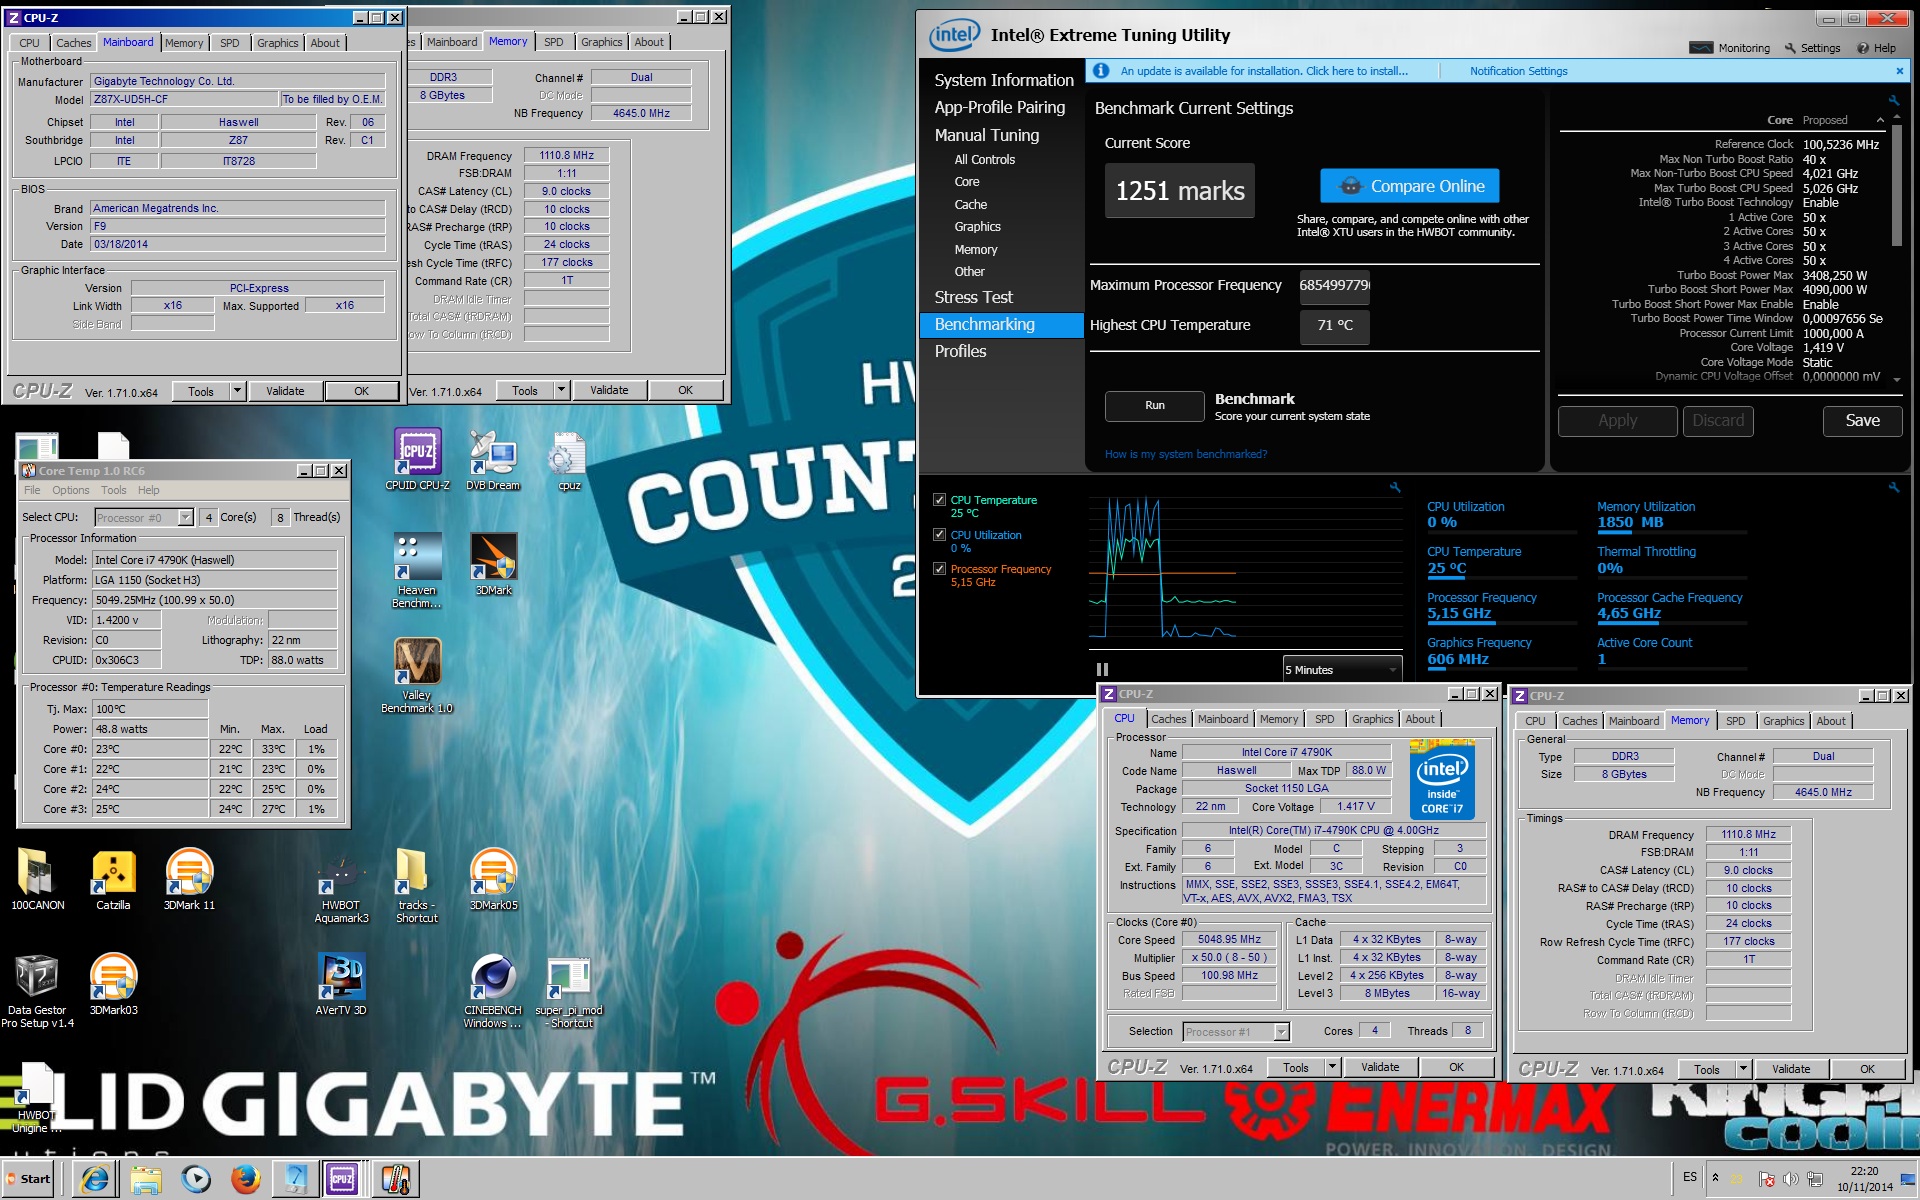The height and width of the screenshot is (1200, 1920).
Task: Switch to CPU-Z taskbar button
Action: tap(342, 1179)
